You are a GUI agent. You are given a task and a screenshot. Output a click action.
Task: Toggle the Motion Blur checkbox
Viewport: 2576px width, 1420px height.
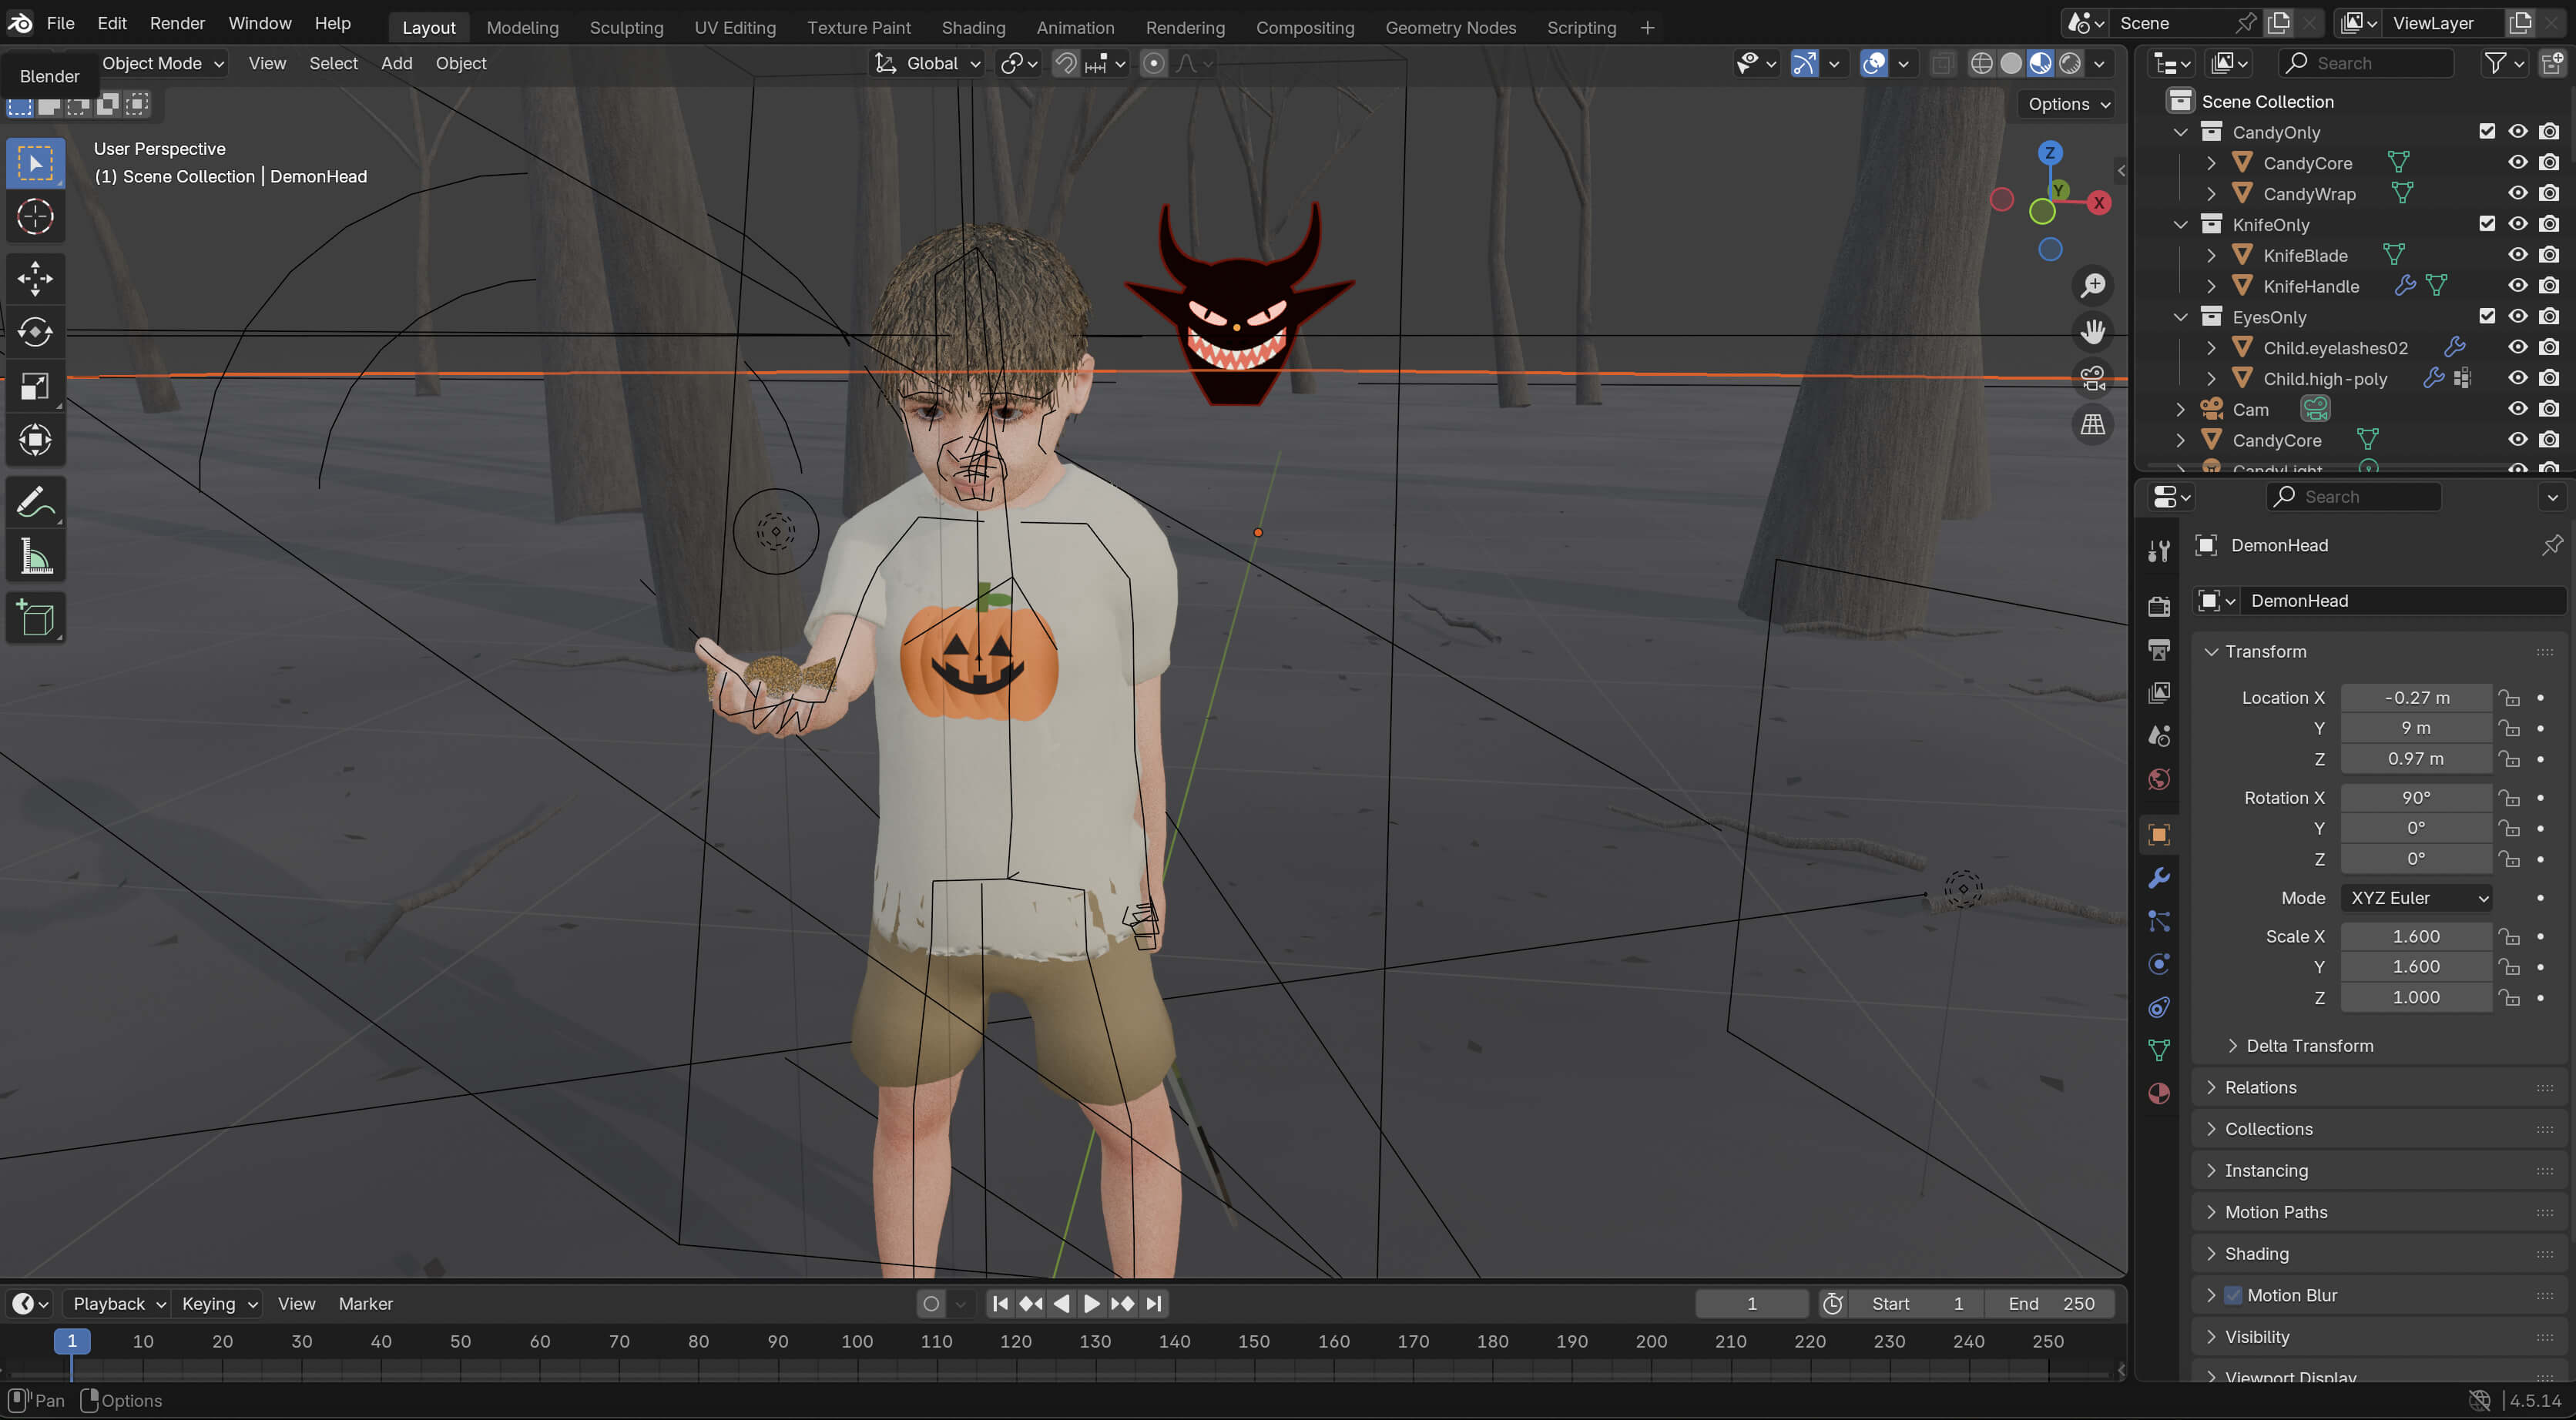[x=2232, y=1295]
